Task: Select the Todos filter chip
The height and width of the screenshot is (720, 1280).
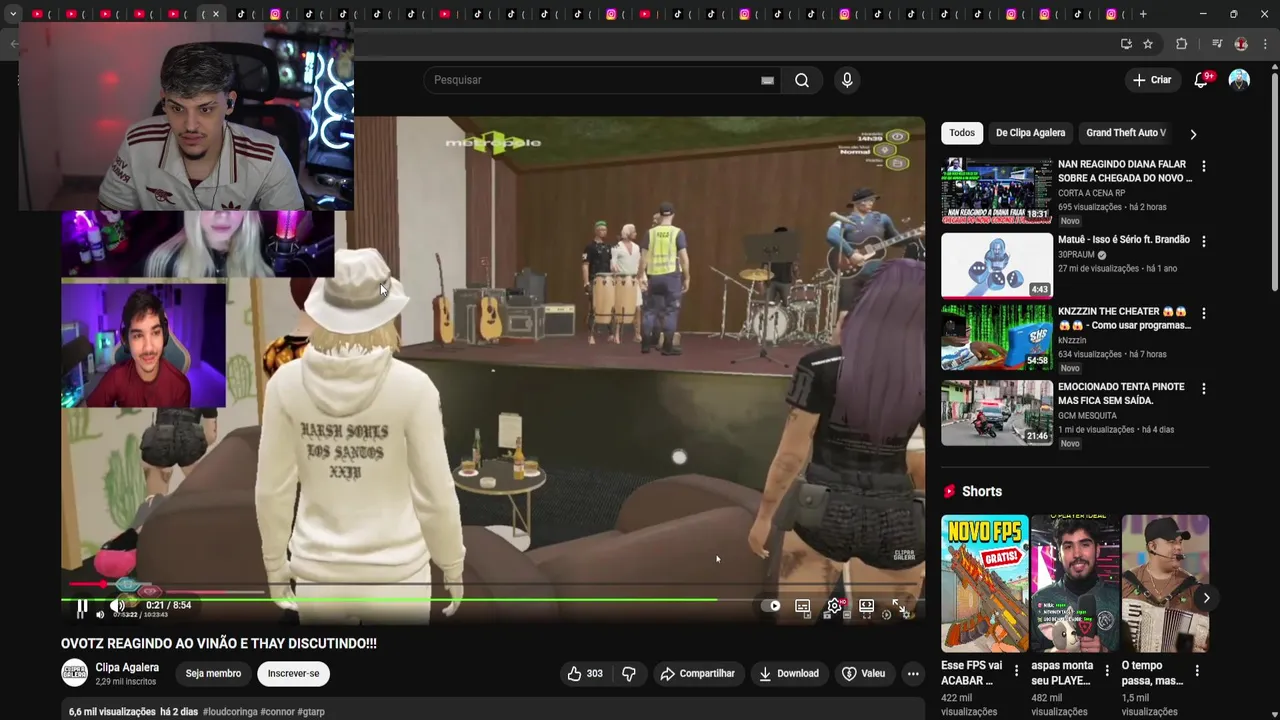Action: pos(962,133)
